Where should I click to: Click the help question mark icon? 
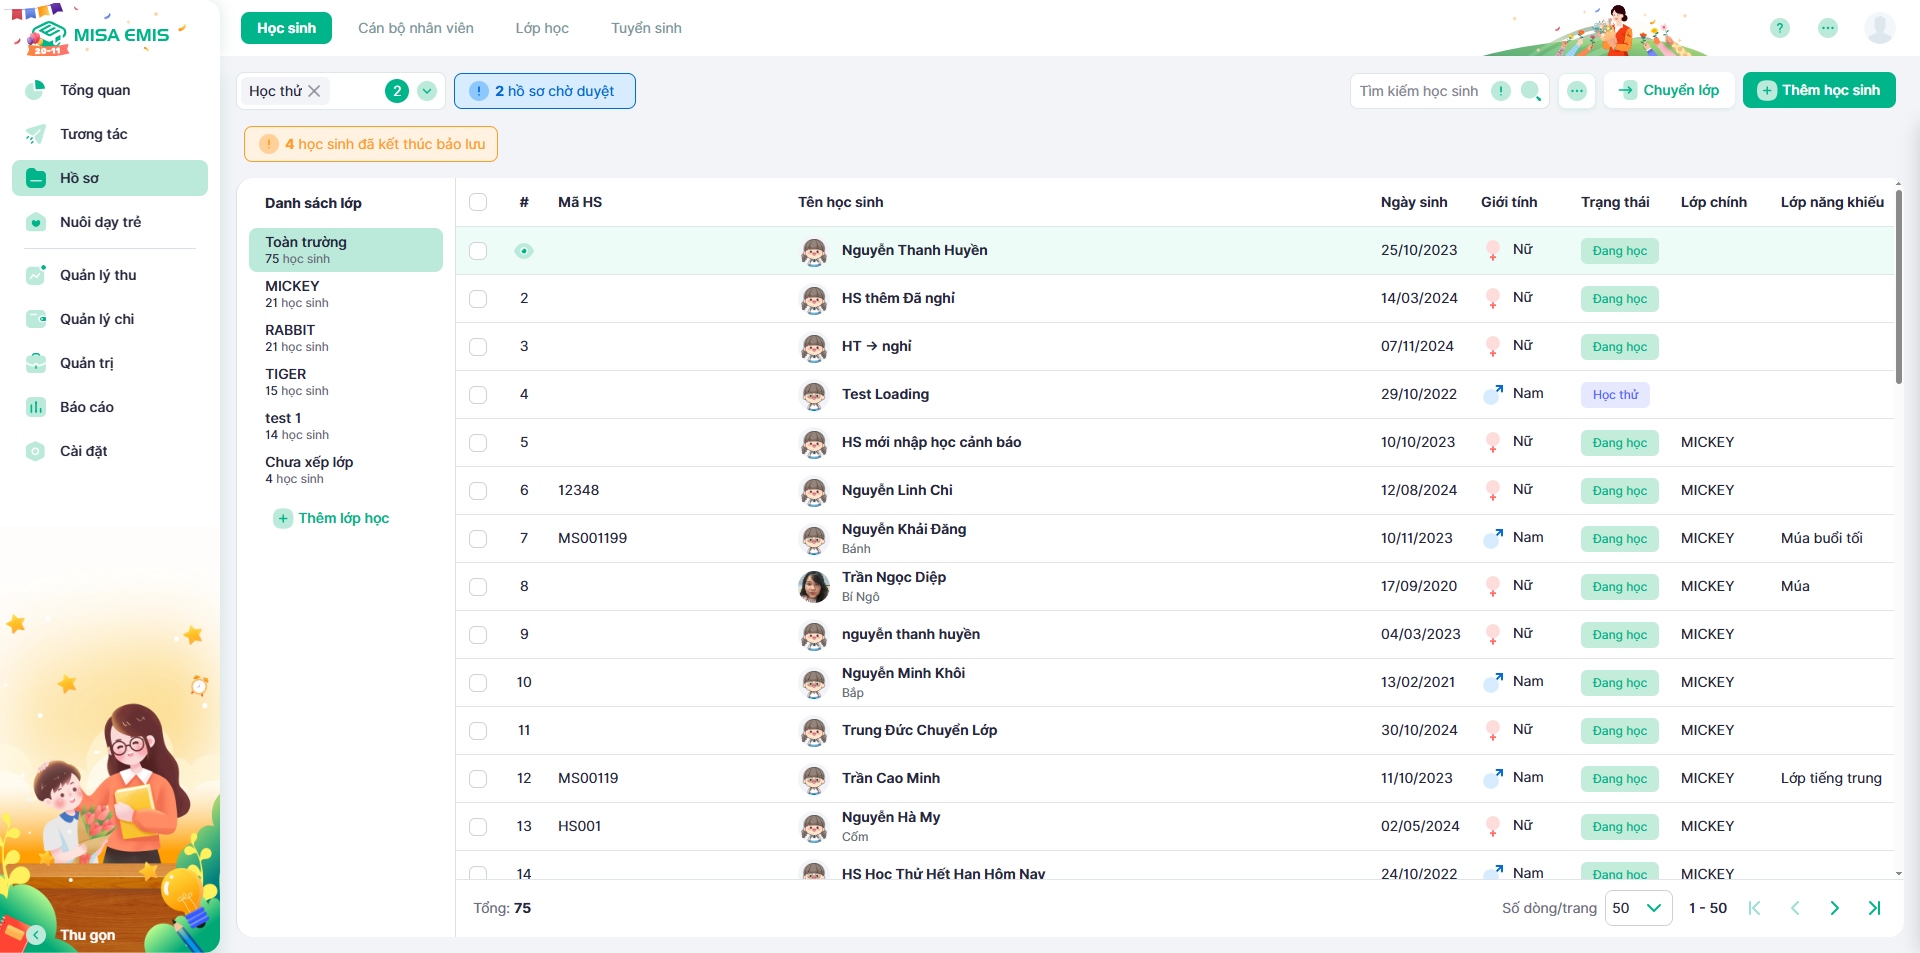coord(1779,28)
